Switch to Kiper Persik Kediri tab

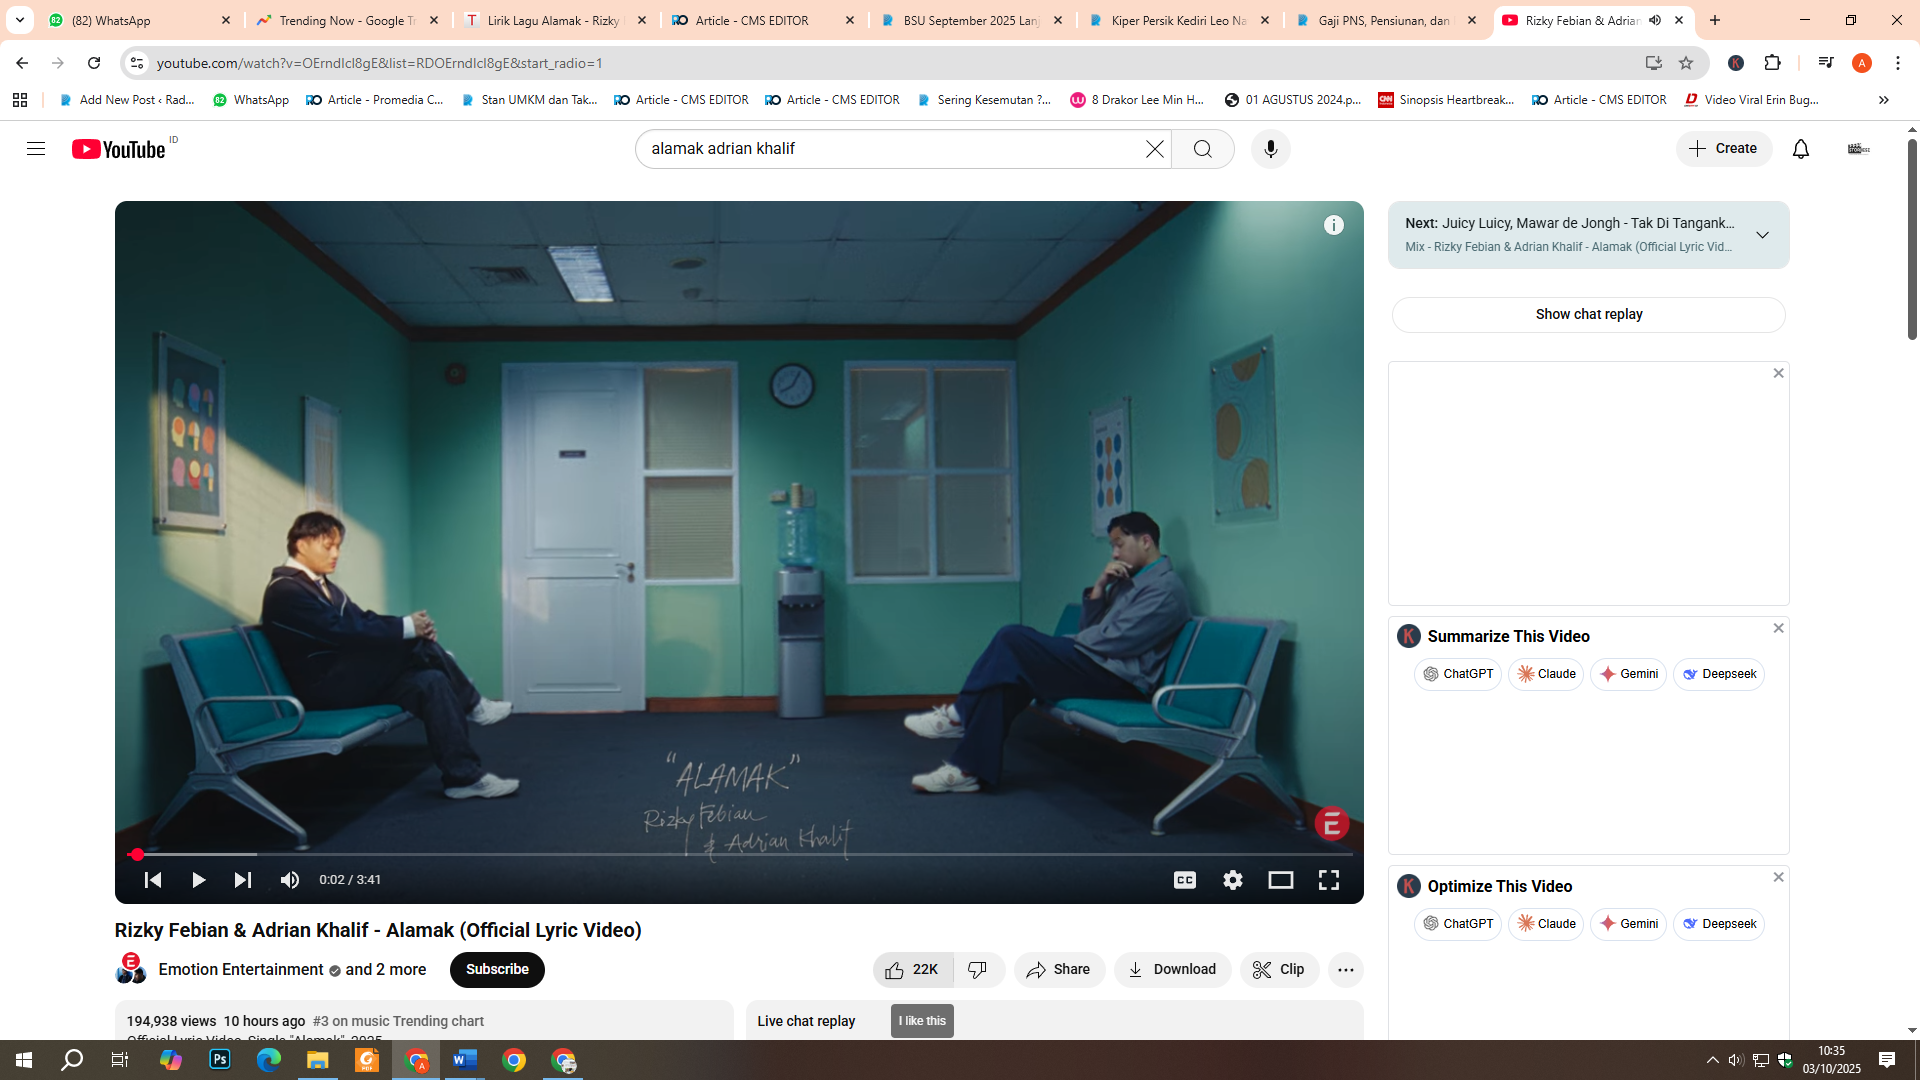(1180, 20)
